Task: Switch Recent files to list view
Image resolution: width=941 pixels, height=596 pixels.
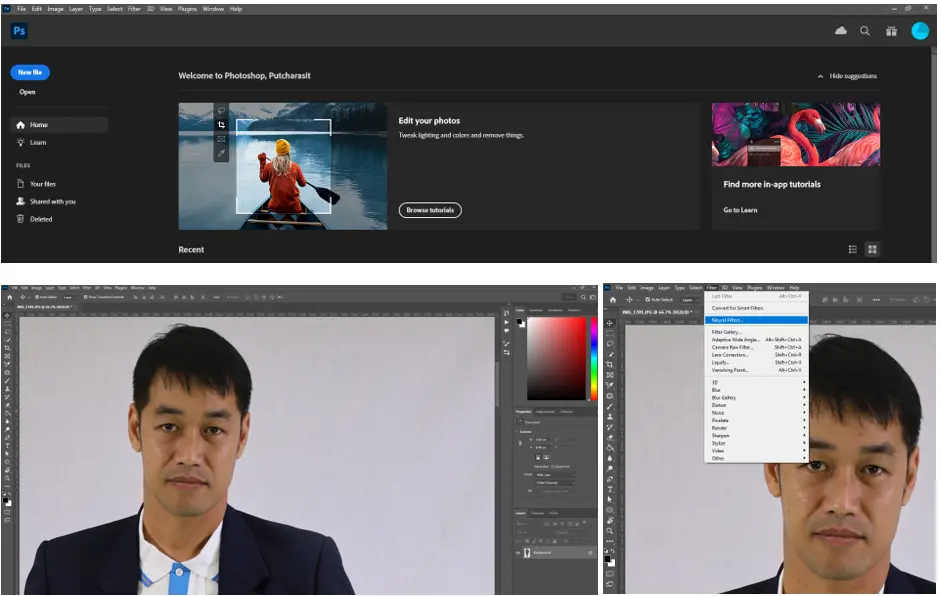Action: pyautogui.click(x=853, y=249)
